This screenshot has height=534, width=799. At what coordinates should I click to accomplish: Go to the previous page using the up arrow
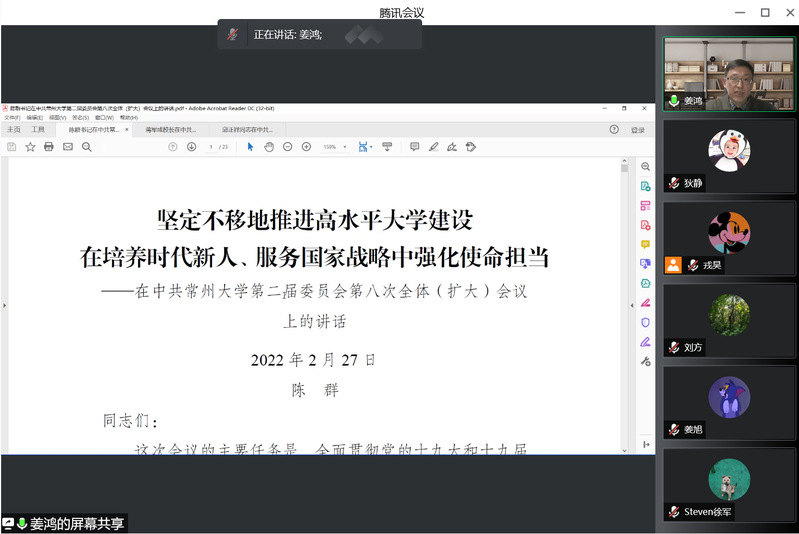pyautogui.click(x=172, y=147)
